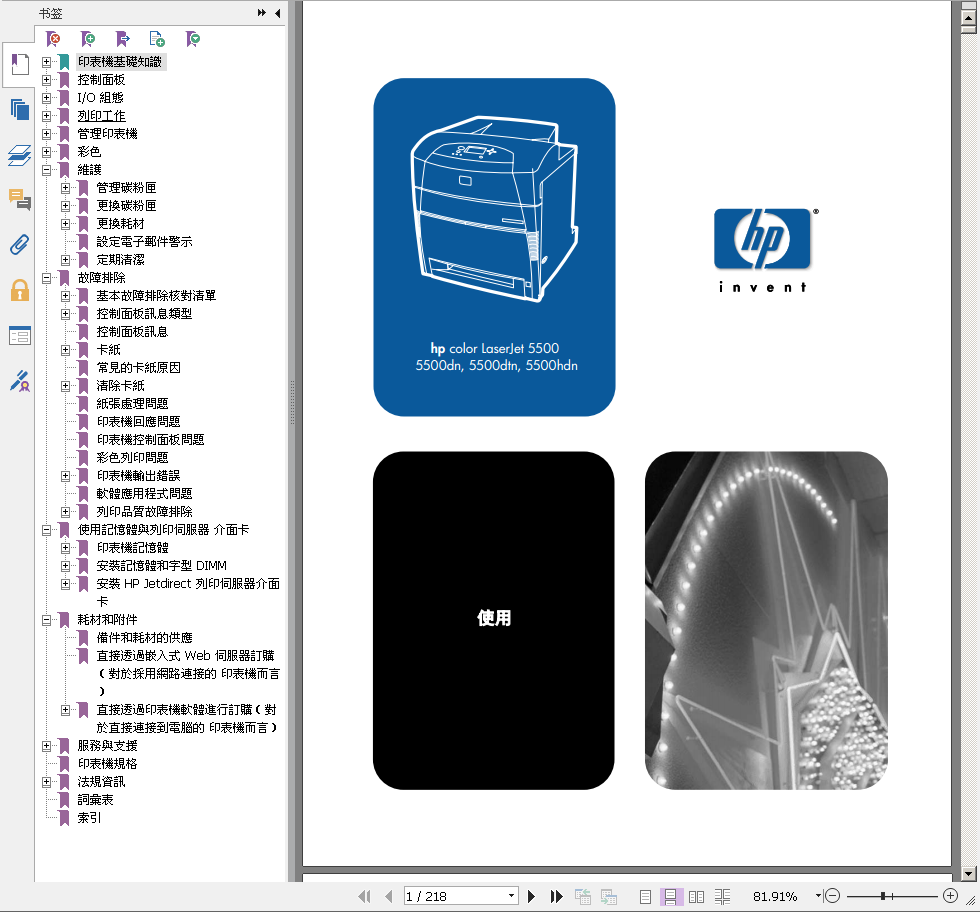The width and height of the screenshot is (980, 912).
Task: Switch to continuous facing layout
Action: coord(722,897)
